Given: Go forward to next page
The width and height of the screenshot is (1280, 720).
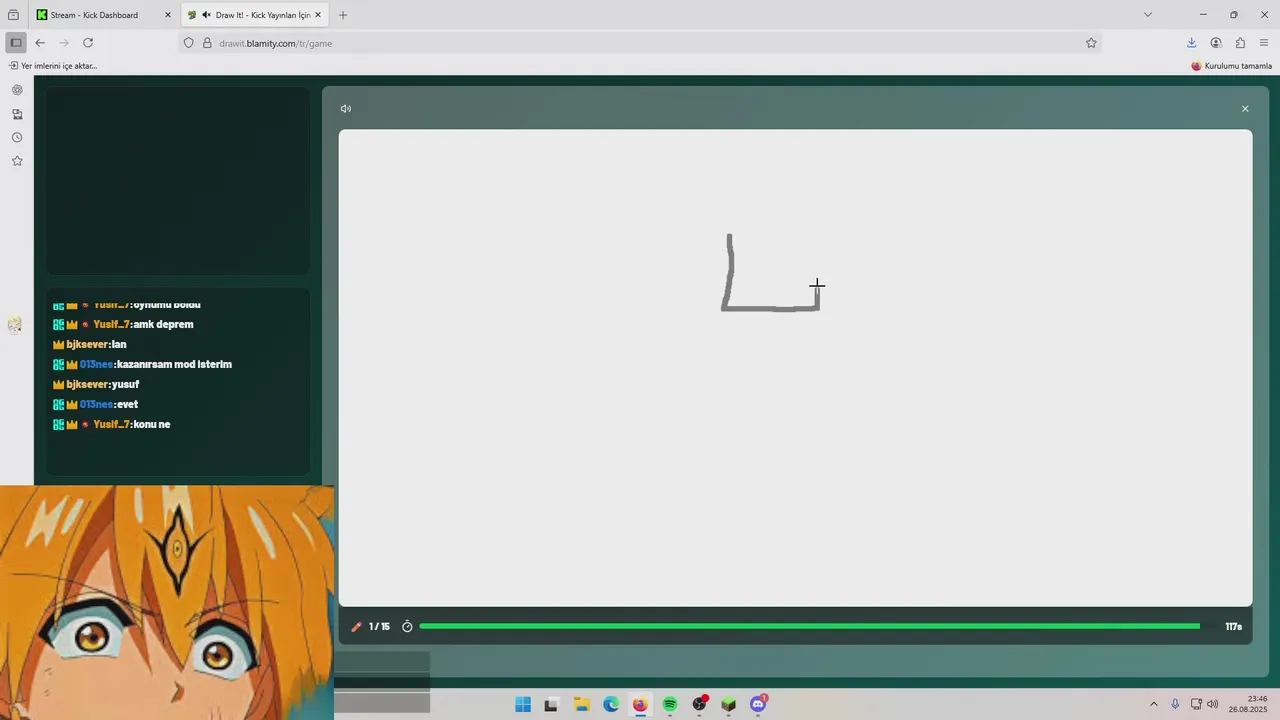Looking at the screenshot, I should click(x=64, y=43).
